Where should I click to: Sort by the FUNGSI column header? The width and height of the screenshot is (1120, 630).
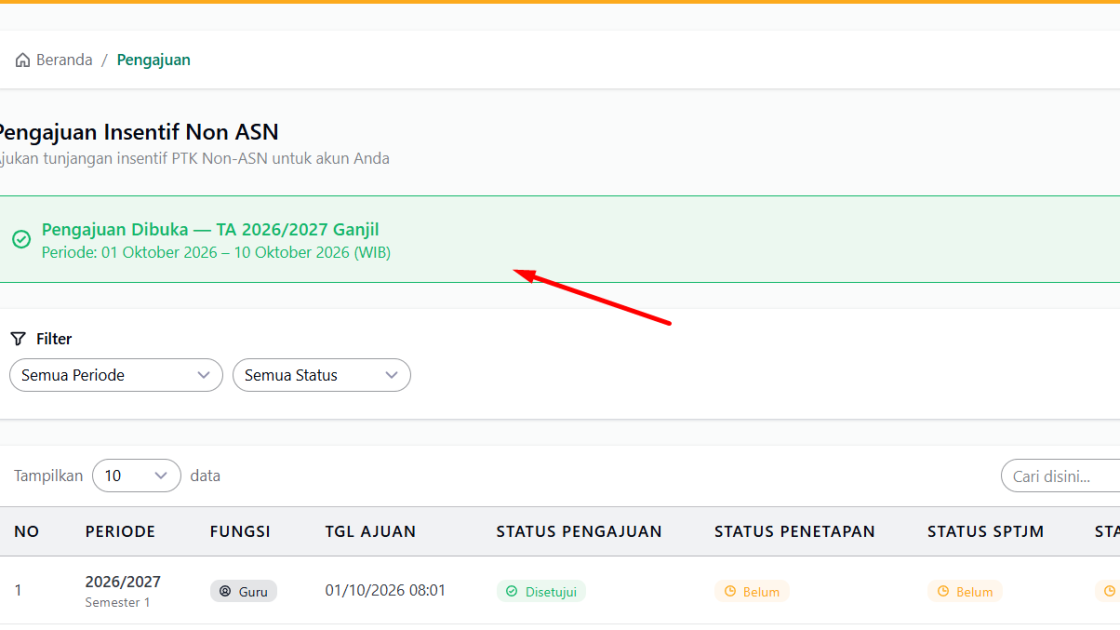click(x=240, y=531)
